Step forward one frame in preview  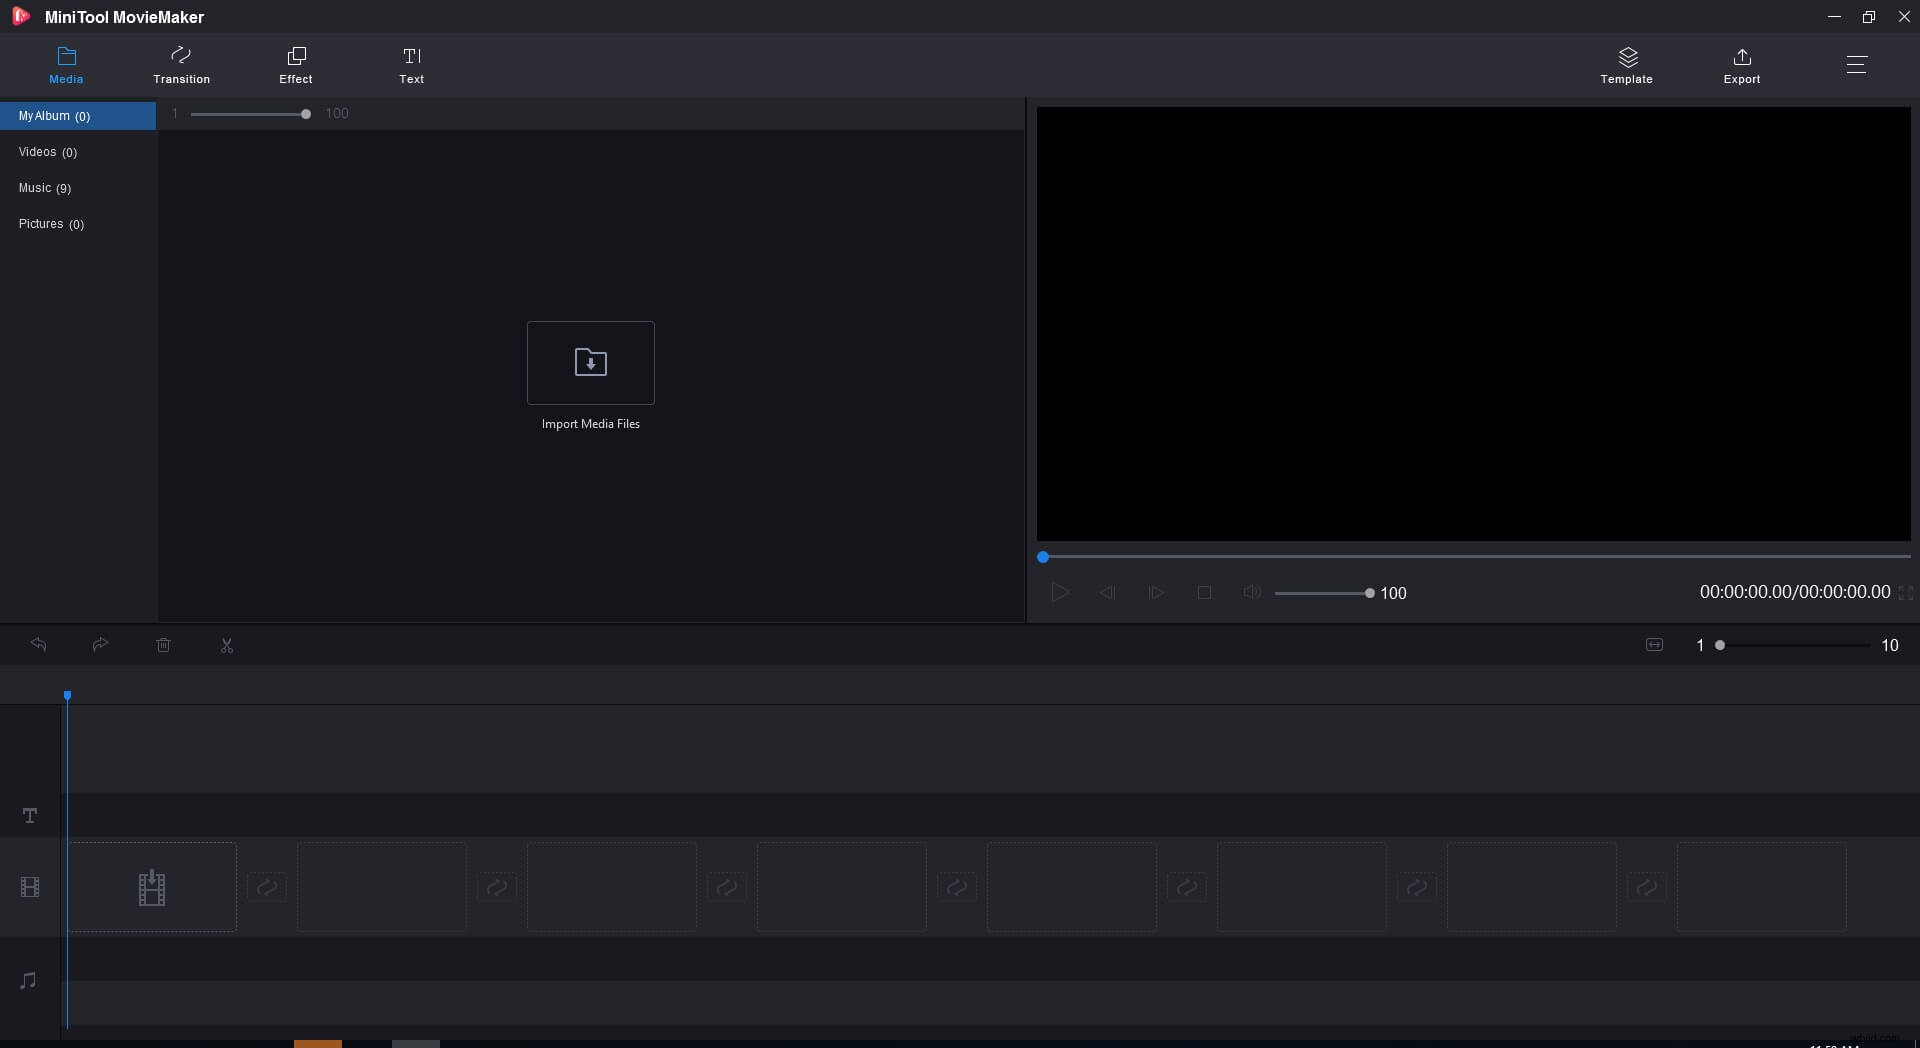tap(1156, 592)
